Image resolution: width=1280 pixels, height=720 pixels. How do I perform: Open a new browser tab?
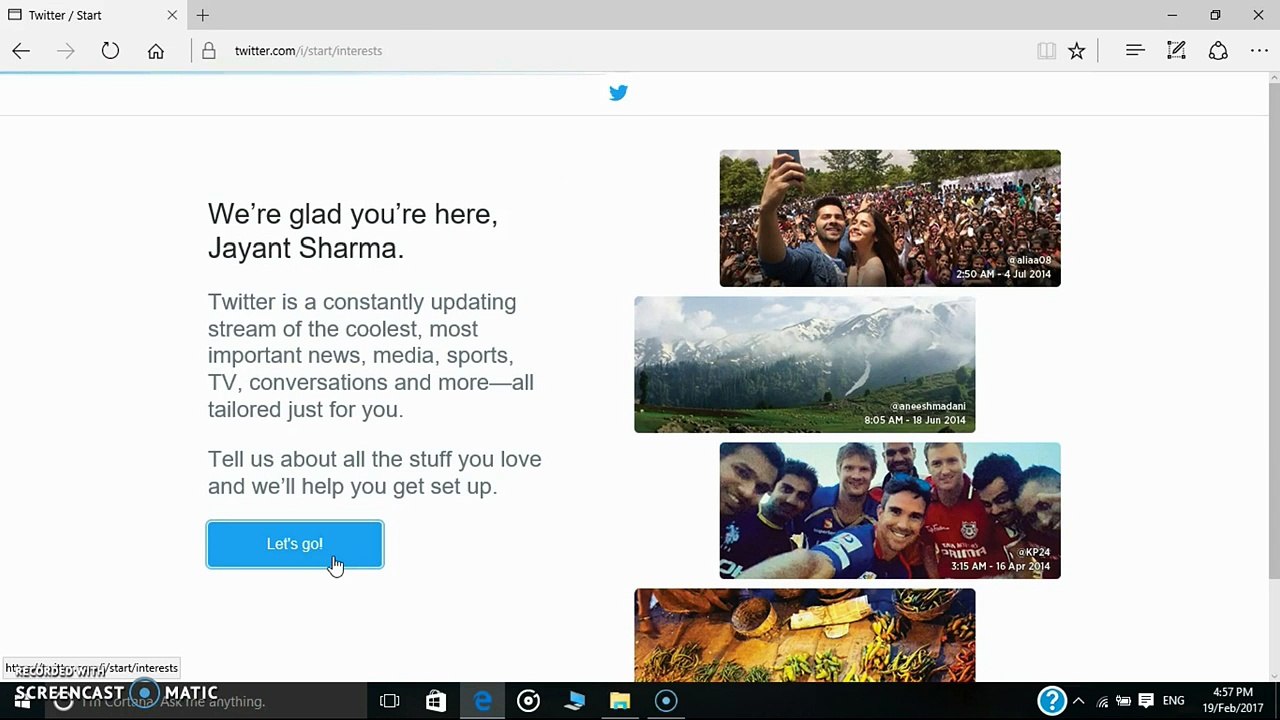point(203,15)
